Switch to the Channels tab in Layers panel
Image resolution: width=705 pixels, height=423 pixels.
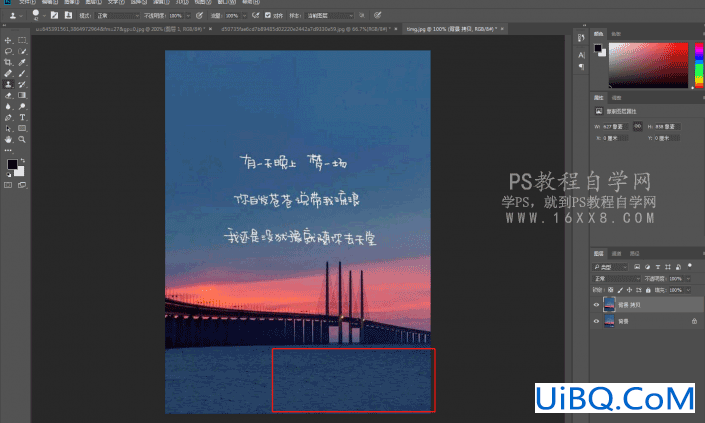[x=616, y=254]
